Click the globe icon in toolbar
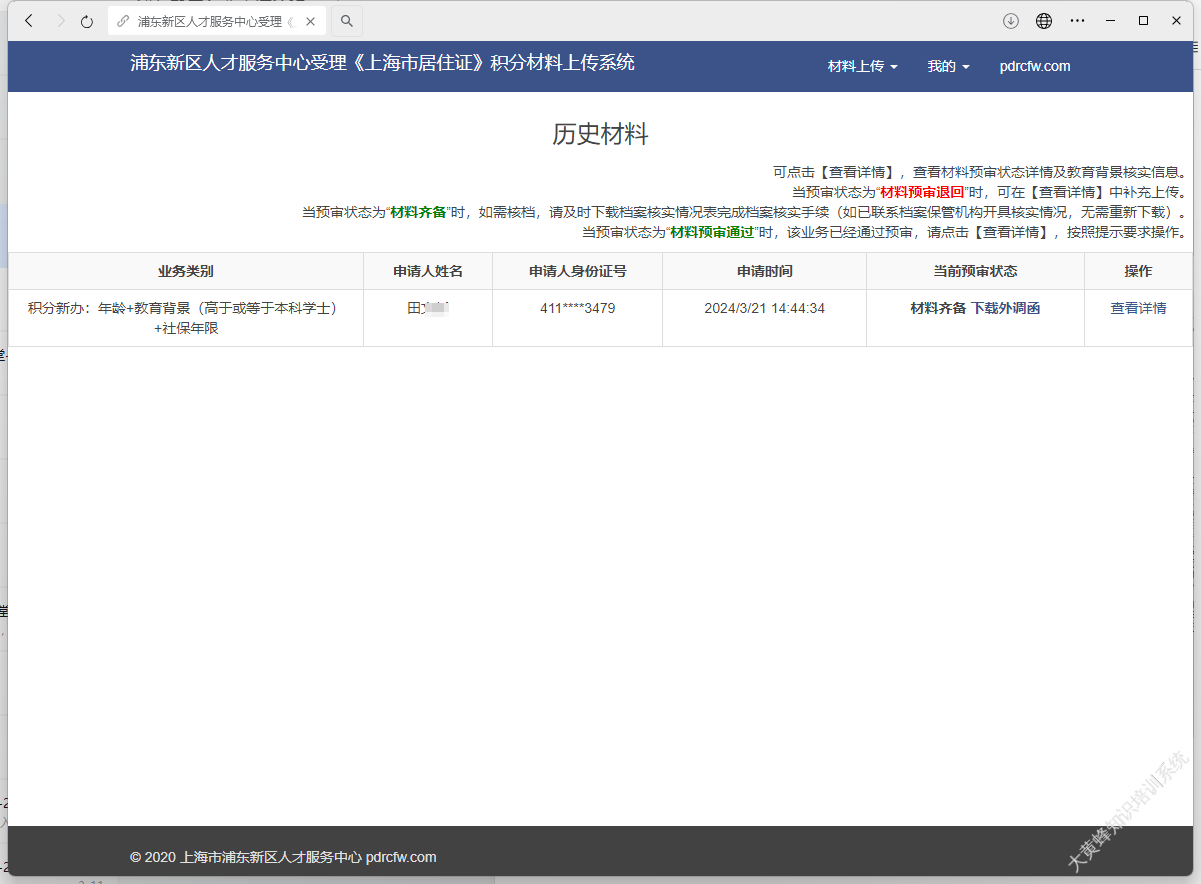This screenshot has width=1201, height=884. pyautogui.click(x=1044, y=21)
